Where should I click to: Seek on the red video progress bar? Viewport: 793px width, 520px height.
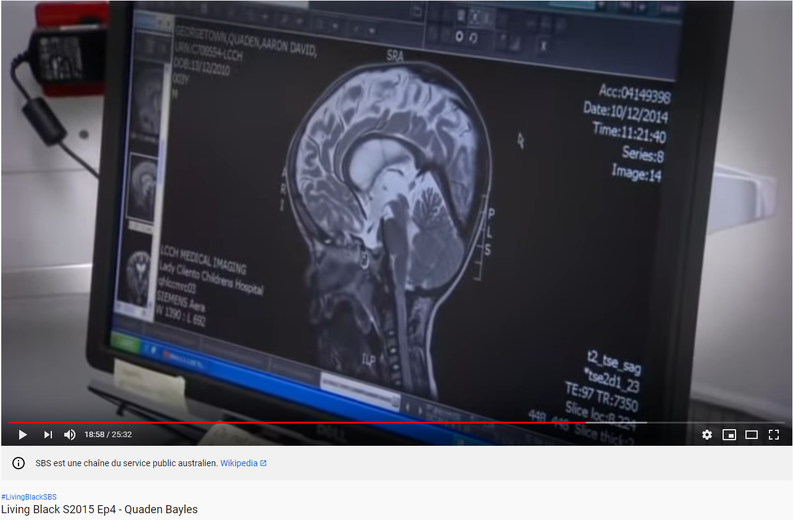click(x=300, y=423)
